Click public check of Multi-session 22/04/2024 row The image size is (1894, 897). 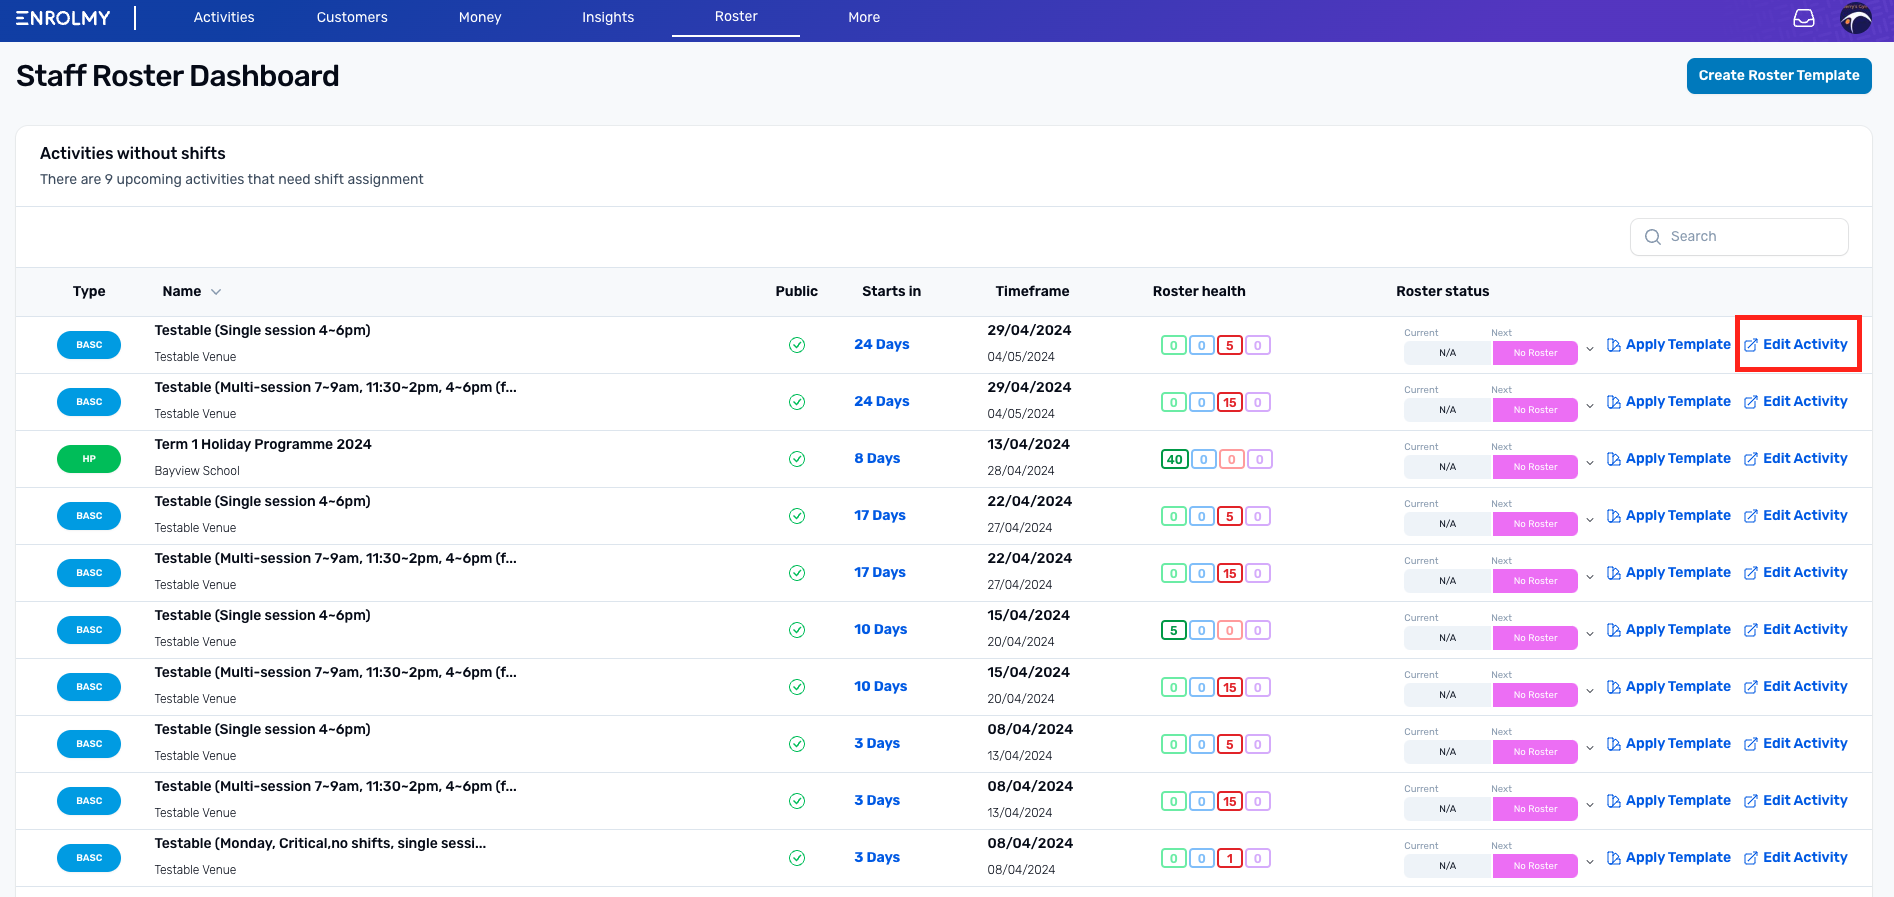tap(797, 573)
